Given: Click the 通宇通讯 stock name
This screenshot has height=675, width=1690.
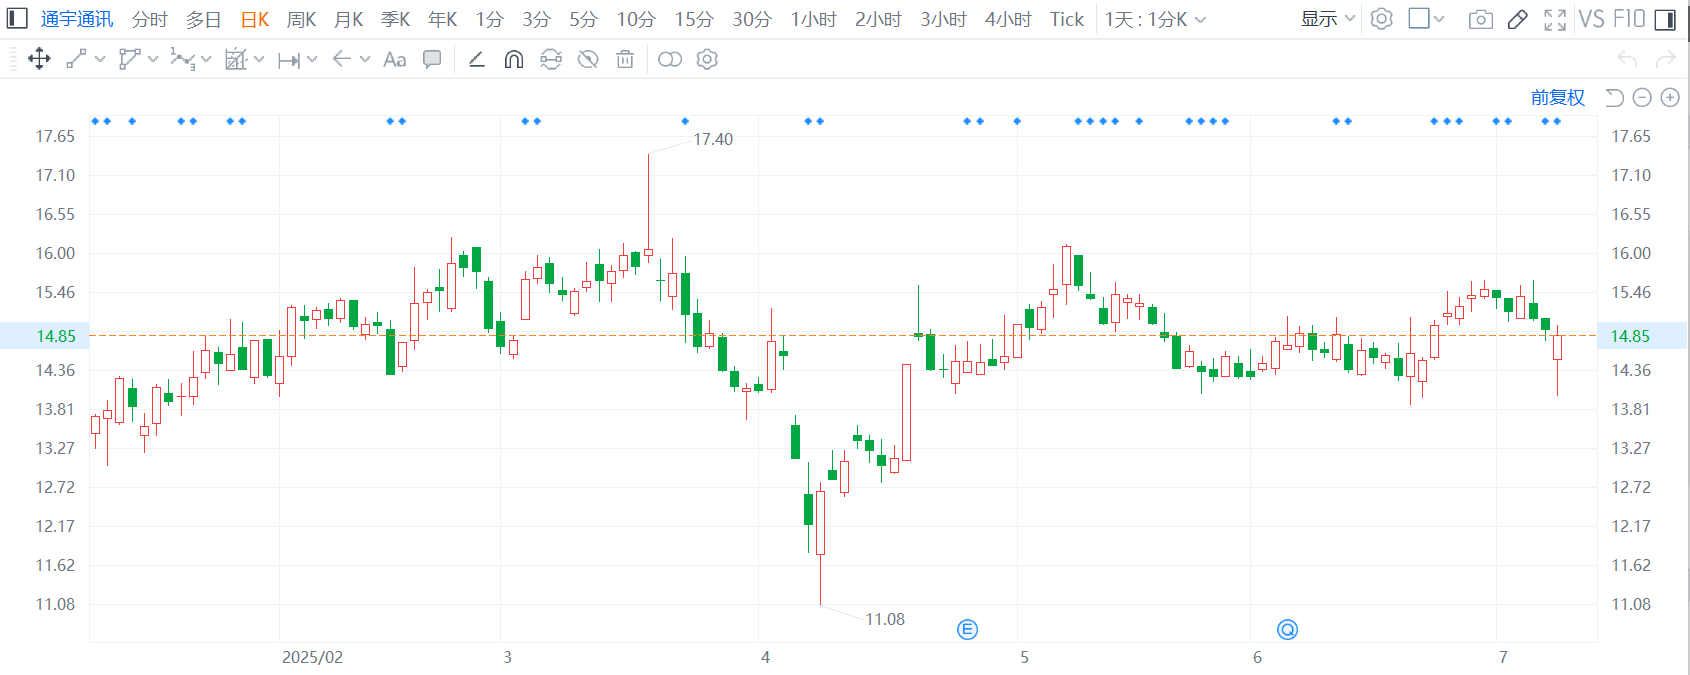Looking at the screenshot, I should (77, 19).
